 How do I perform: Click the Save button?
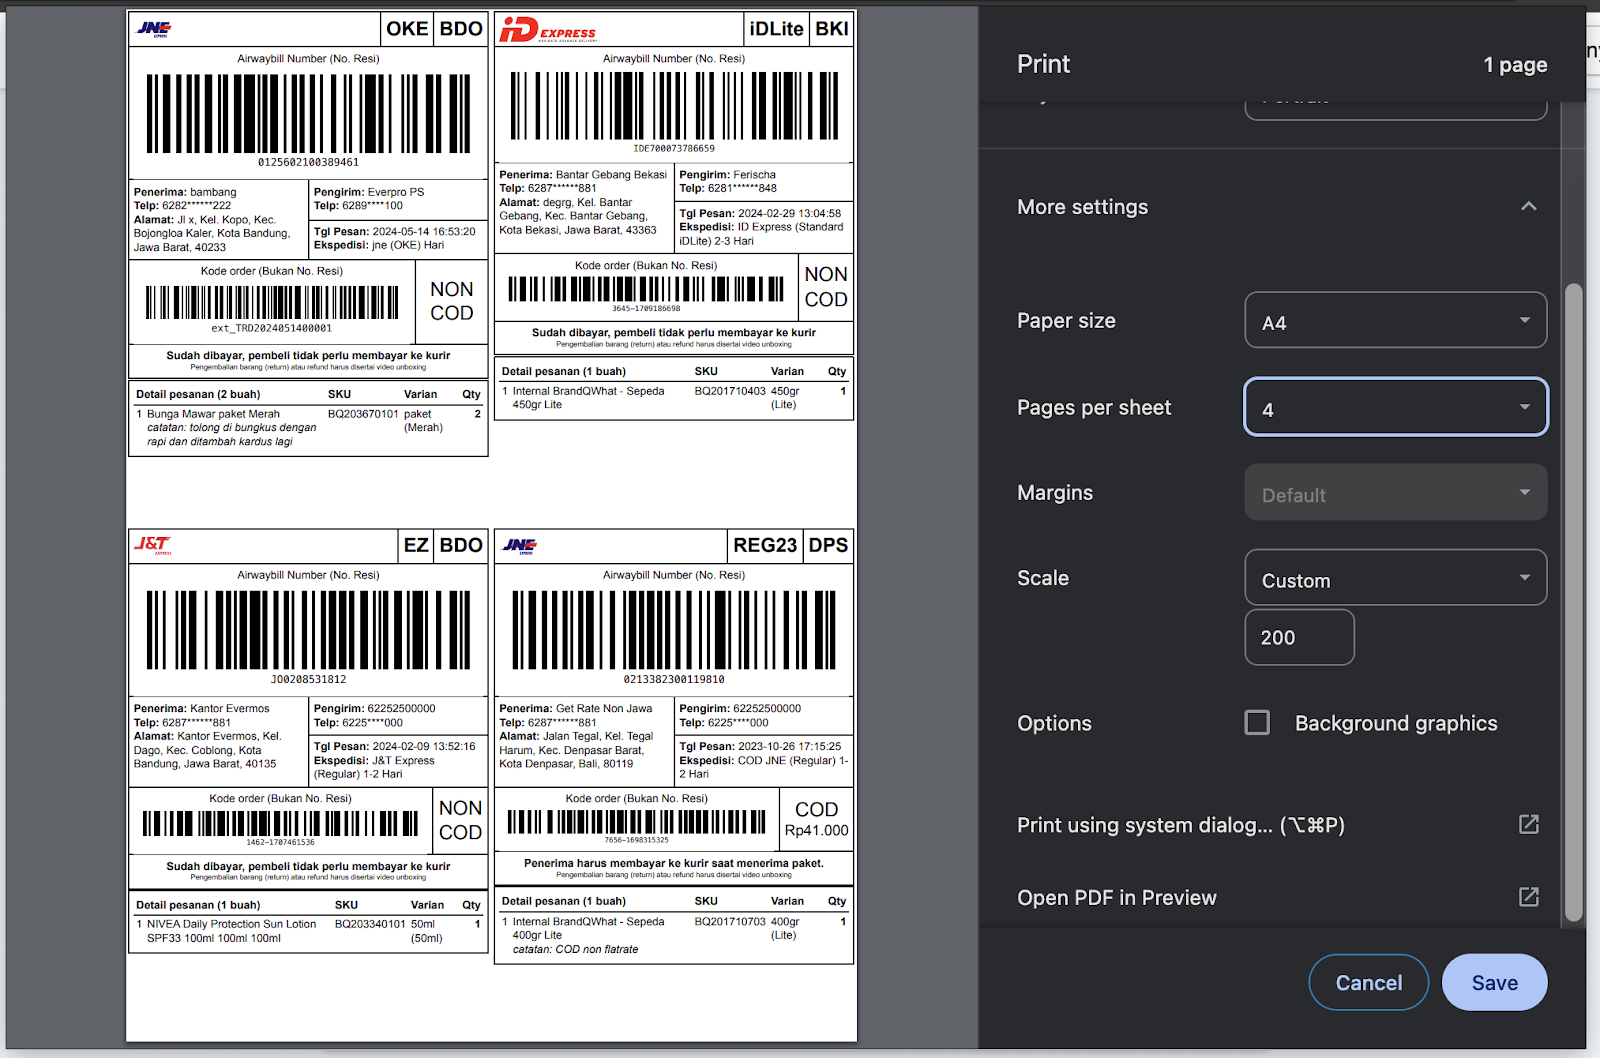click(1494, 983)
